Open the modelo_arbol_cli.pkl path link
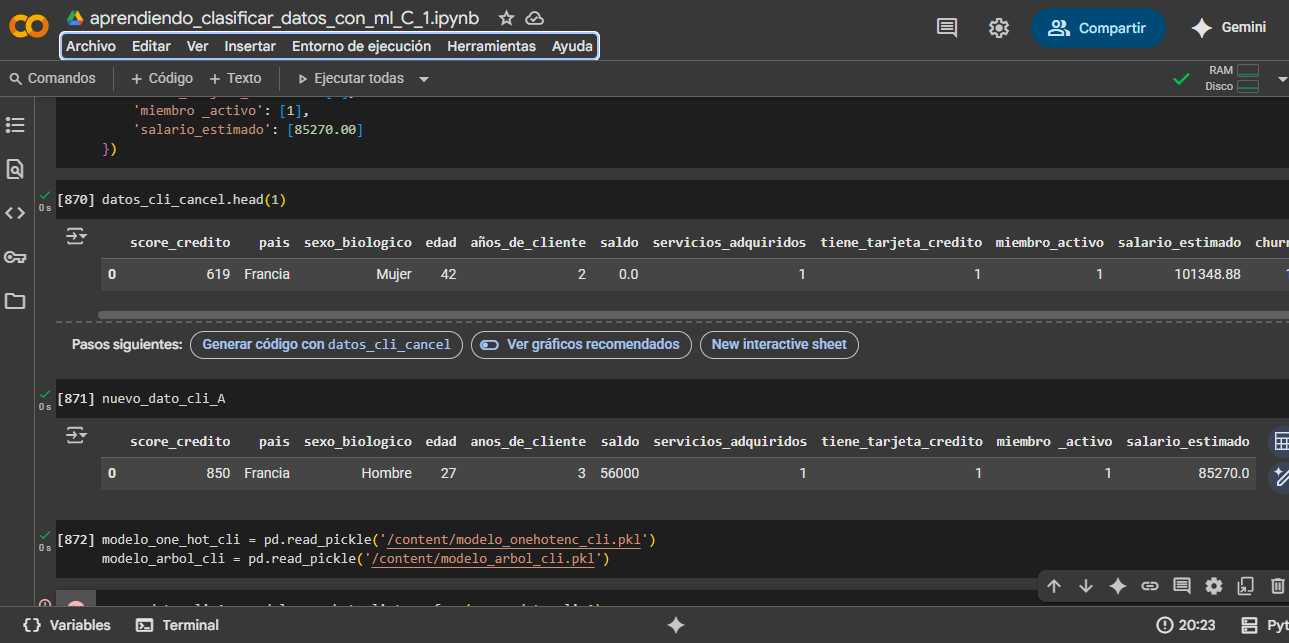The image size is (1289, 643). click(x=485, y=559)
